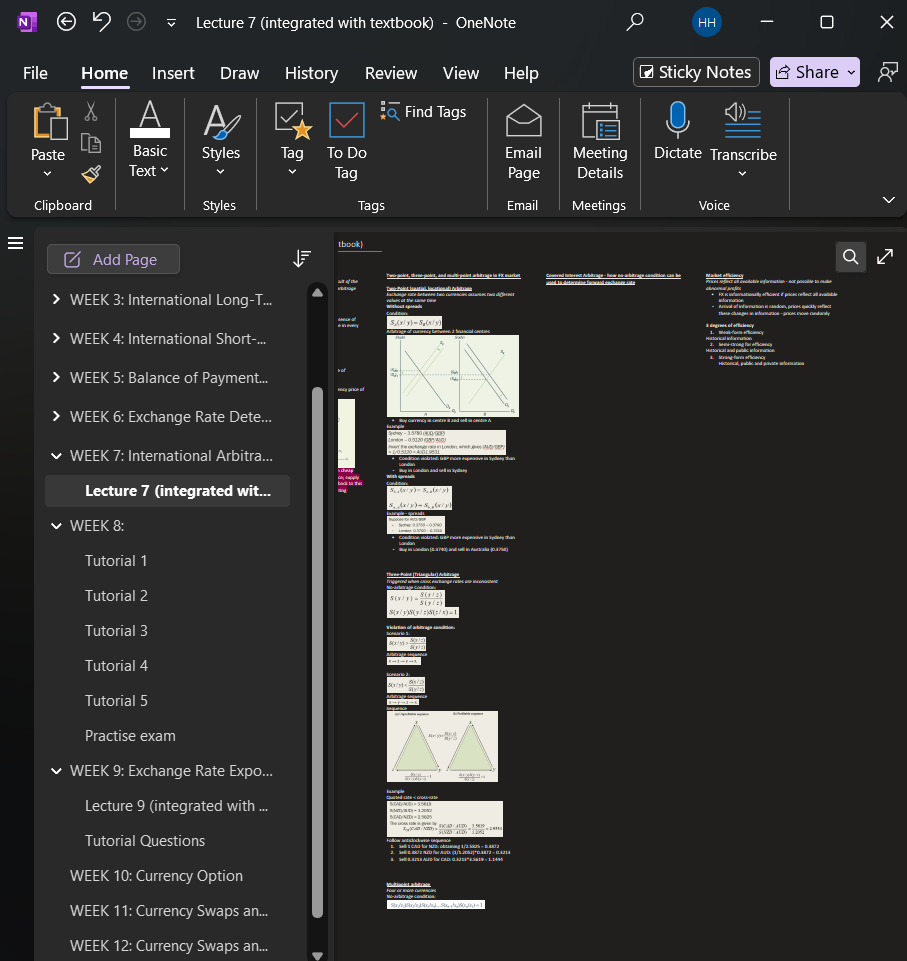Open the Share dropdown
Screen dimensions: 907x961
click(x=849, y=72)
